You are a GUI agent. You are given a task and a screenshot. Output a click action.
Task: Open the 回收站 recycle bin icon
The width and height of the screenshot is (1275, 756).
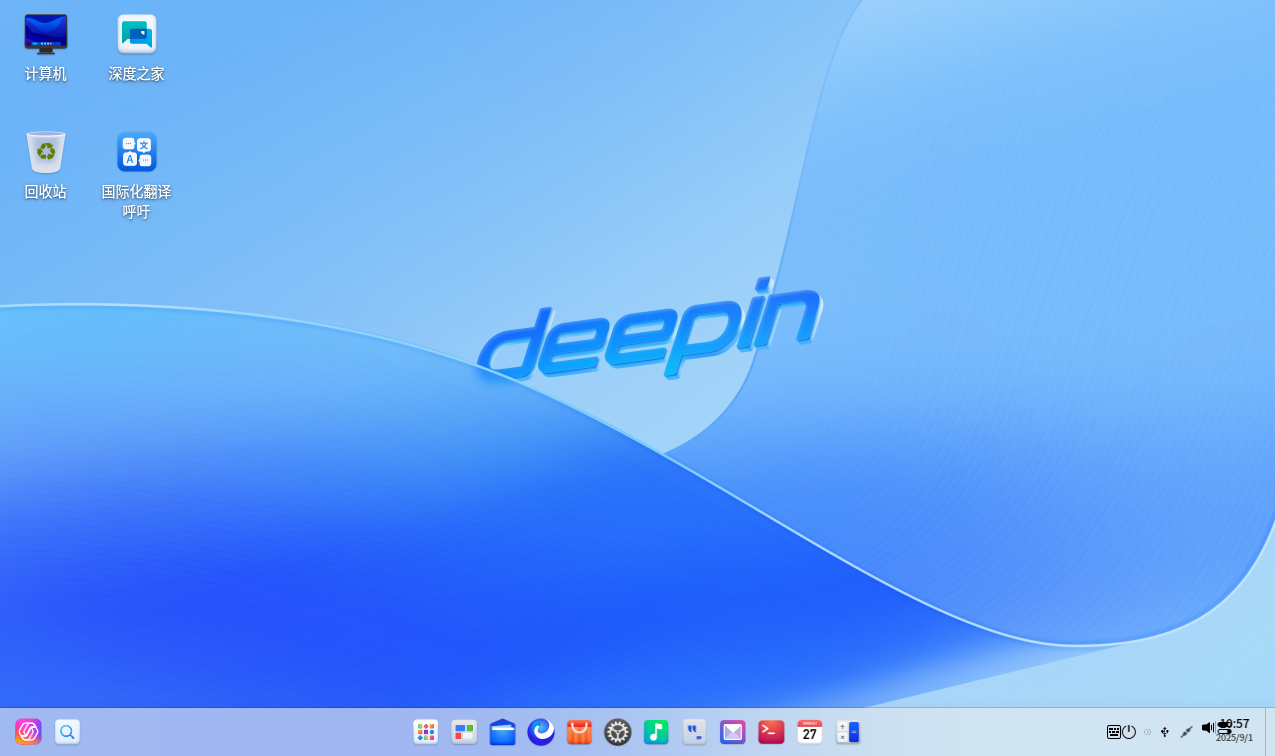46,165
